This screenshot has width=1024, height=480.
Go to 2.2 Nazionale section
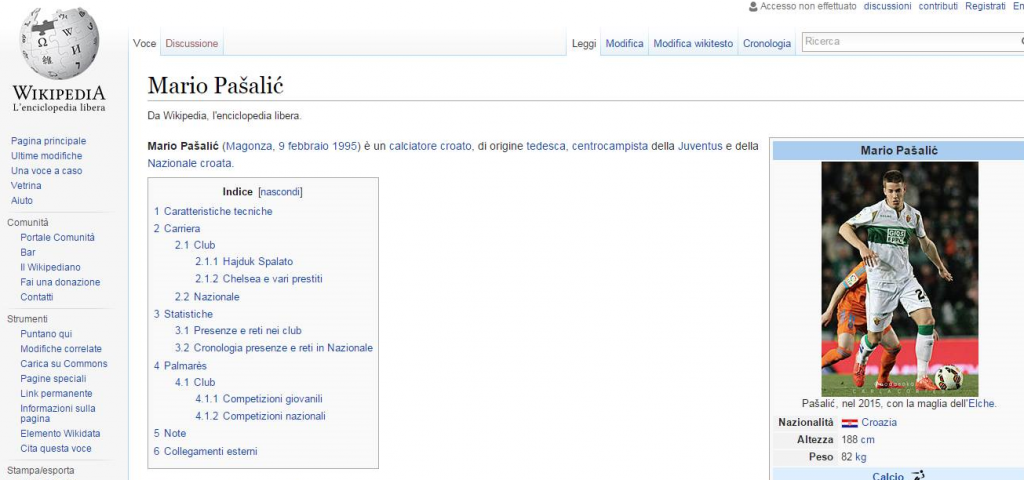pyautogui.click(x=207, y=297)
